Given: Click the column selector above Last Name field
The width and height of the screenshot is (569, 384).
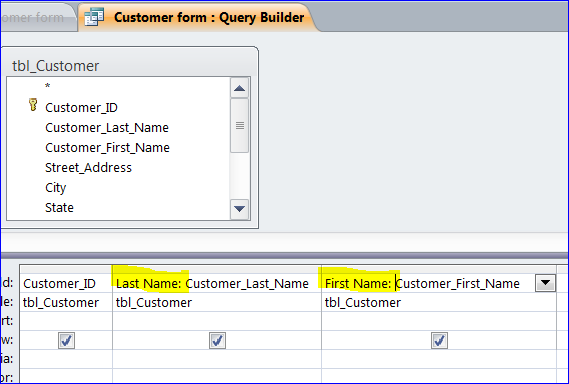Looking at the screenshot, I should click(217, 269).
